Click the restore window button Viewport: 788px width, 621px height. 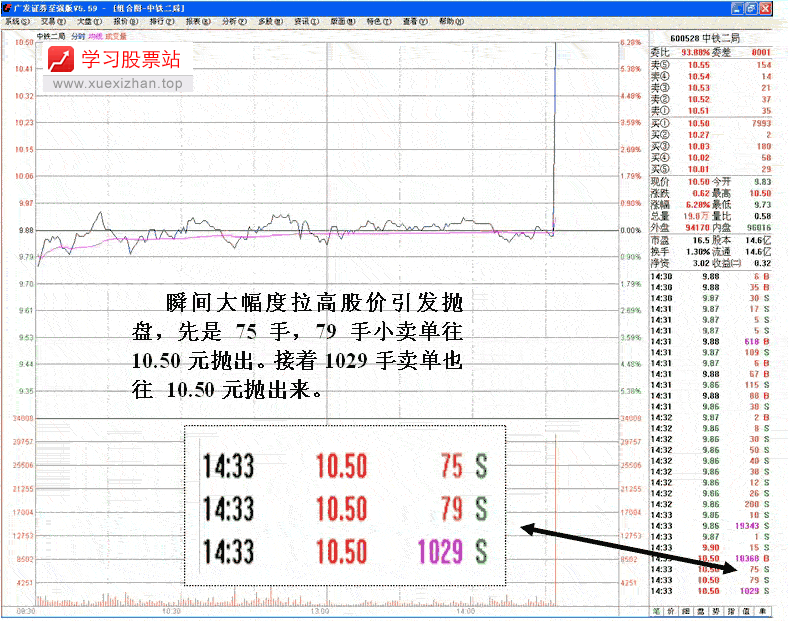point(750,7)
